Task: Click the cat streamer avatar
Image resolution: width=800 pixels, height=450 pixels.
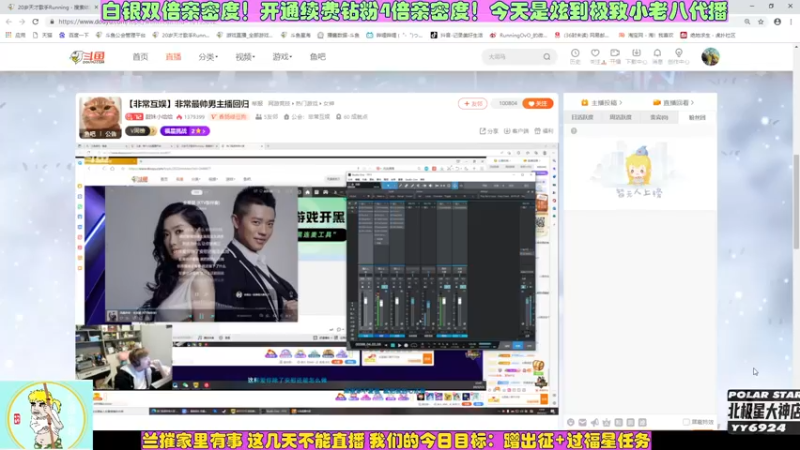Action: 101,117
